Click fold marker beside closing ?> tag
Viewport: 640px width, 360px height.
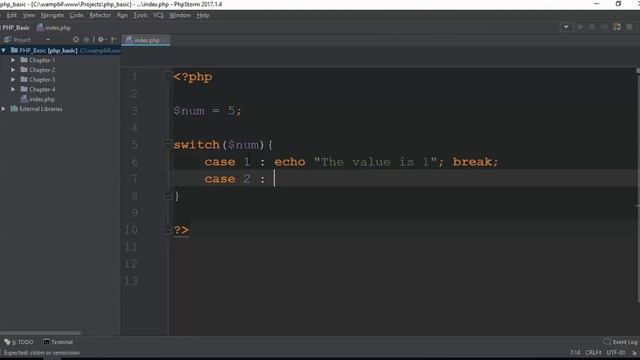click(168, 230)
